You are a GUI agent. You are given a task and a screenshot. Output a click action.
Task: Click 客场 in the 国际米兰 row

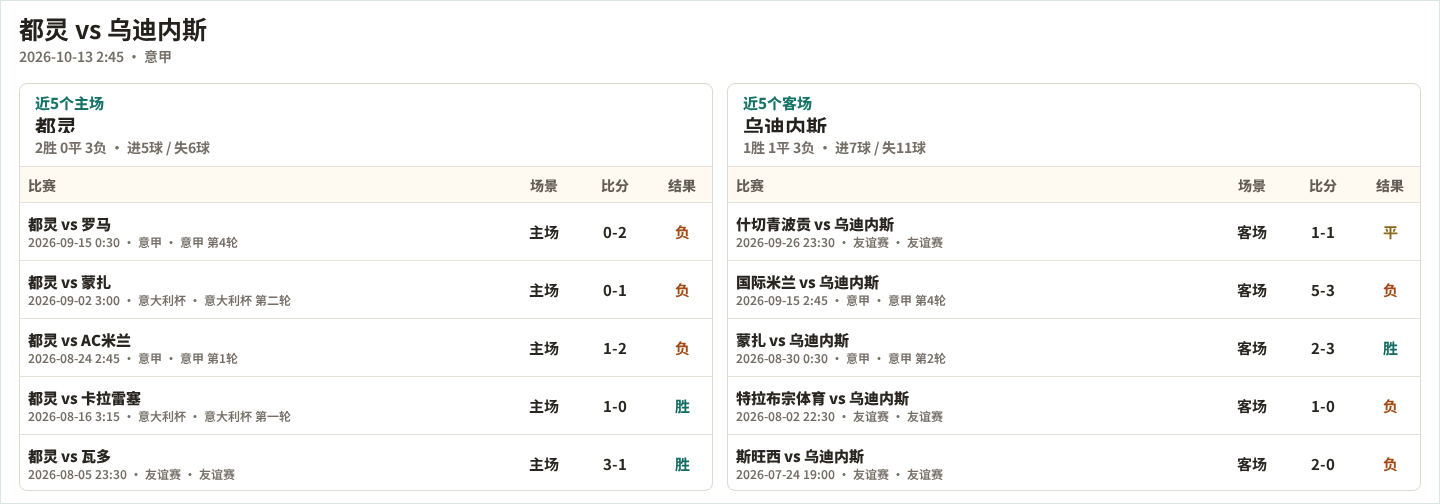(1252, 290)
